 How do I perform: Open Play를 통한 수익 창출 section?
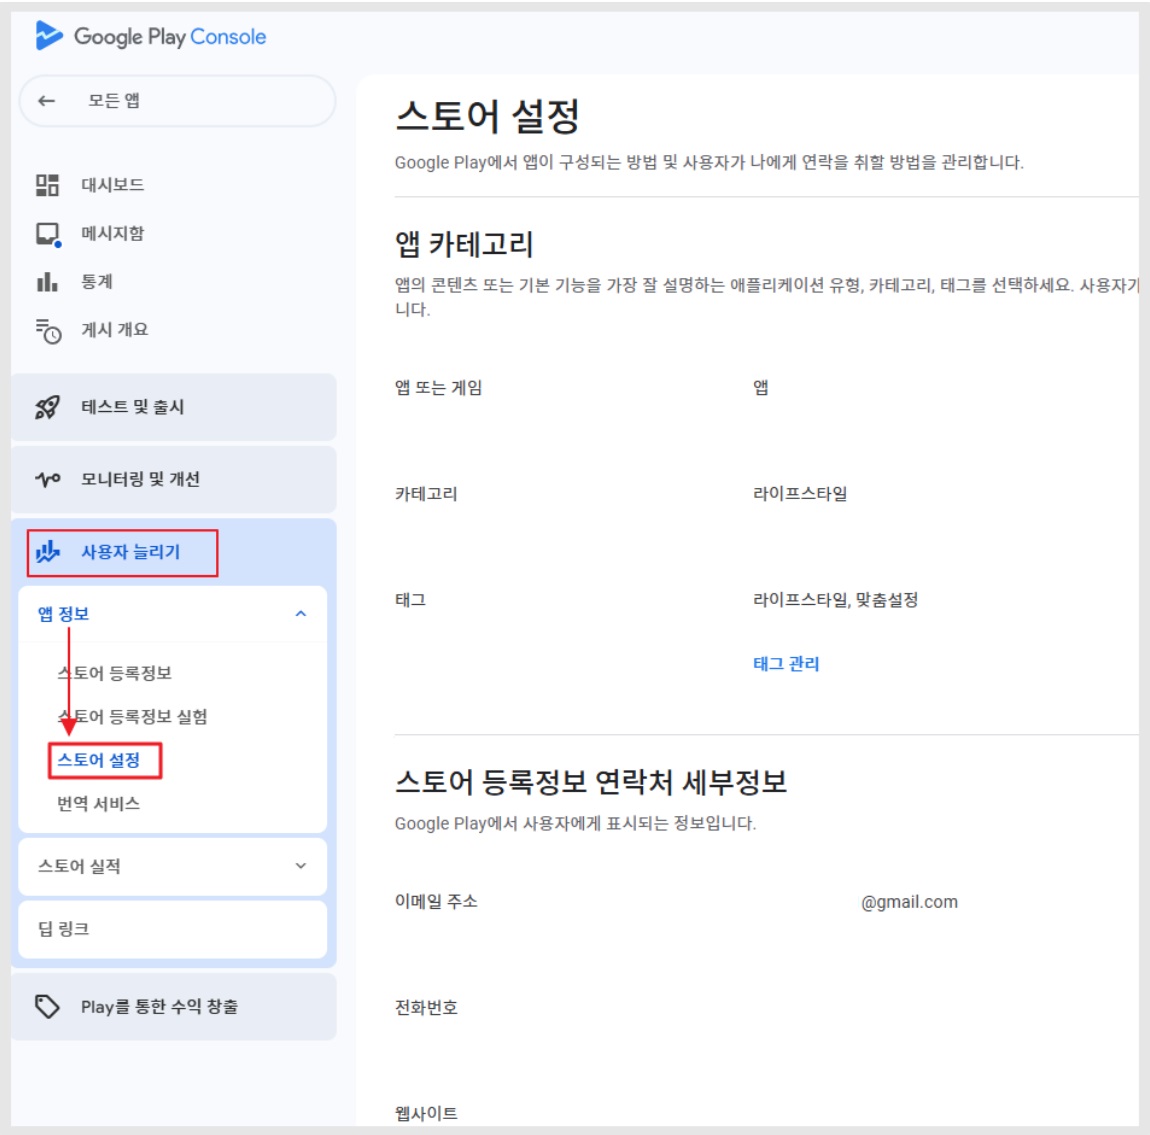pyautogui.click(x=174, y=1006)
